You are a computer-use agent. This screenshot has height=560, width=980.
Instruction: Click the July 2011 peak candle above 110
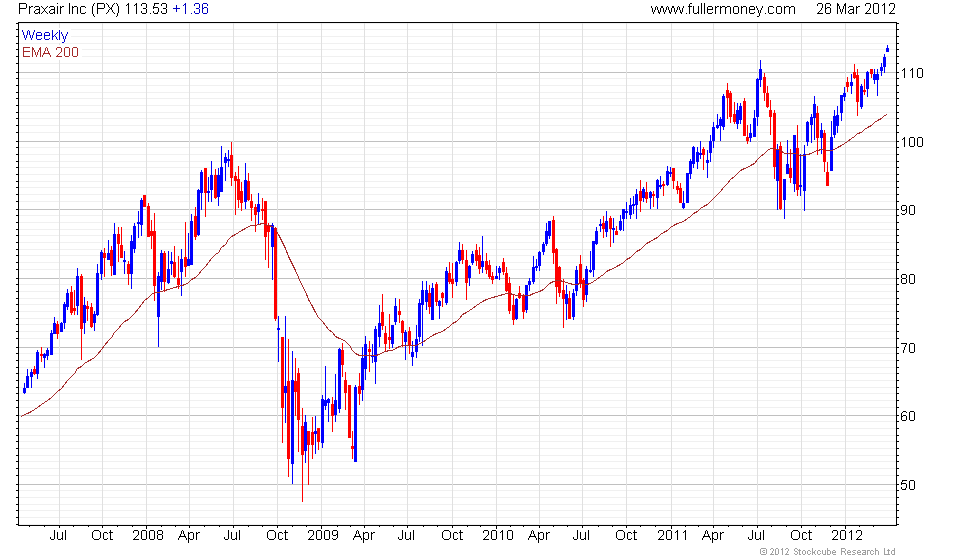(761, 75)
